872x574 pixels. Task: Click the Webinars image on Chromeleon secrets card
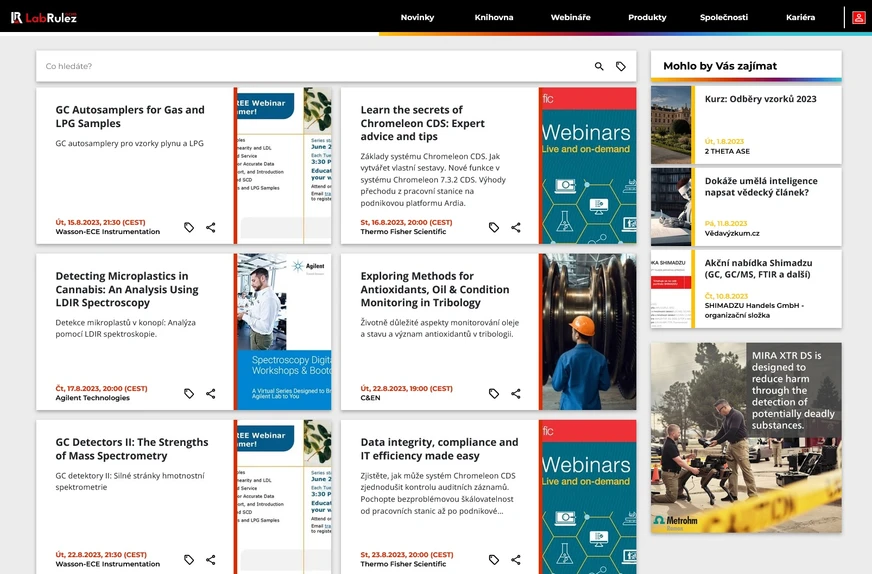point(589,166)
